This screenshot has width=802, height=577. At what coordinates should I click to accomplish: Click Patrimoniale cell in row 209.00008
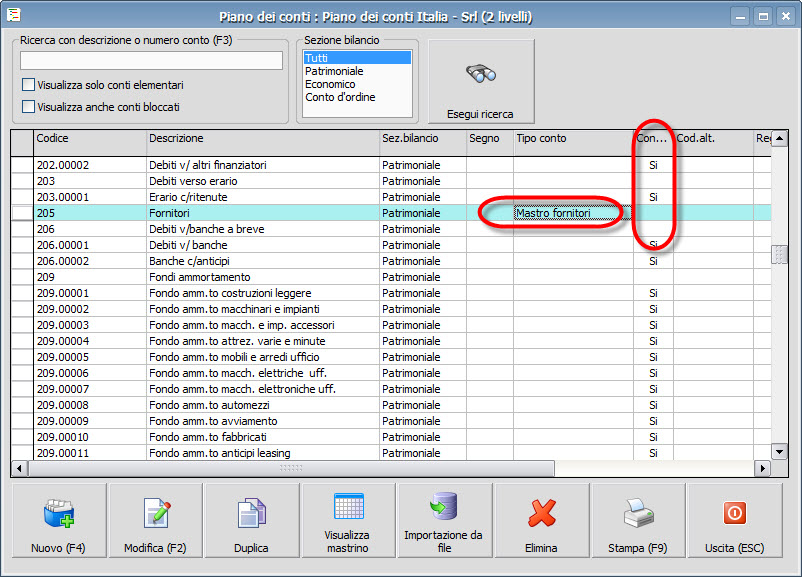point(422,405)
